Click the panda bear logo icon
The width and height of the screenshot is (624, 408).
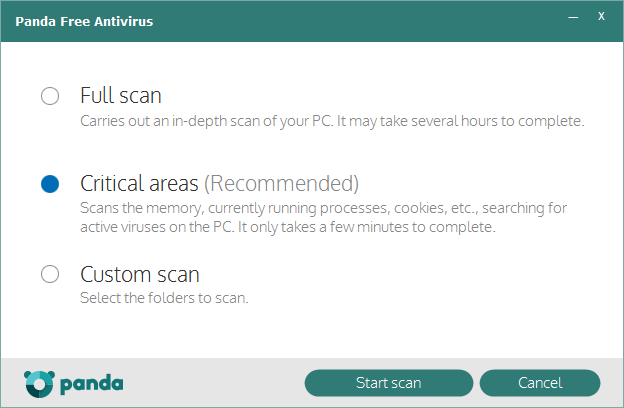tap(39, 384)
